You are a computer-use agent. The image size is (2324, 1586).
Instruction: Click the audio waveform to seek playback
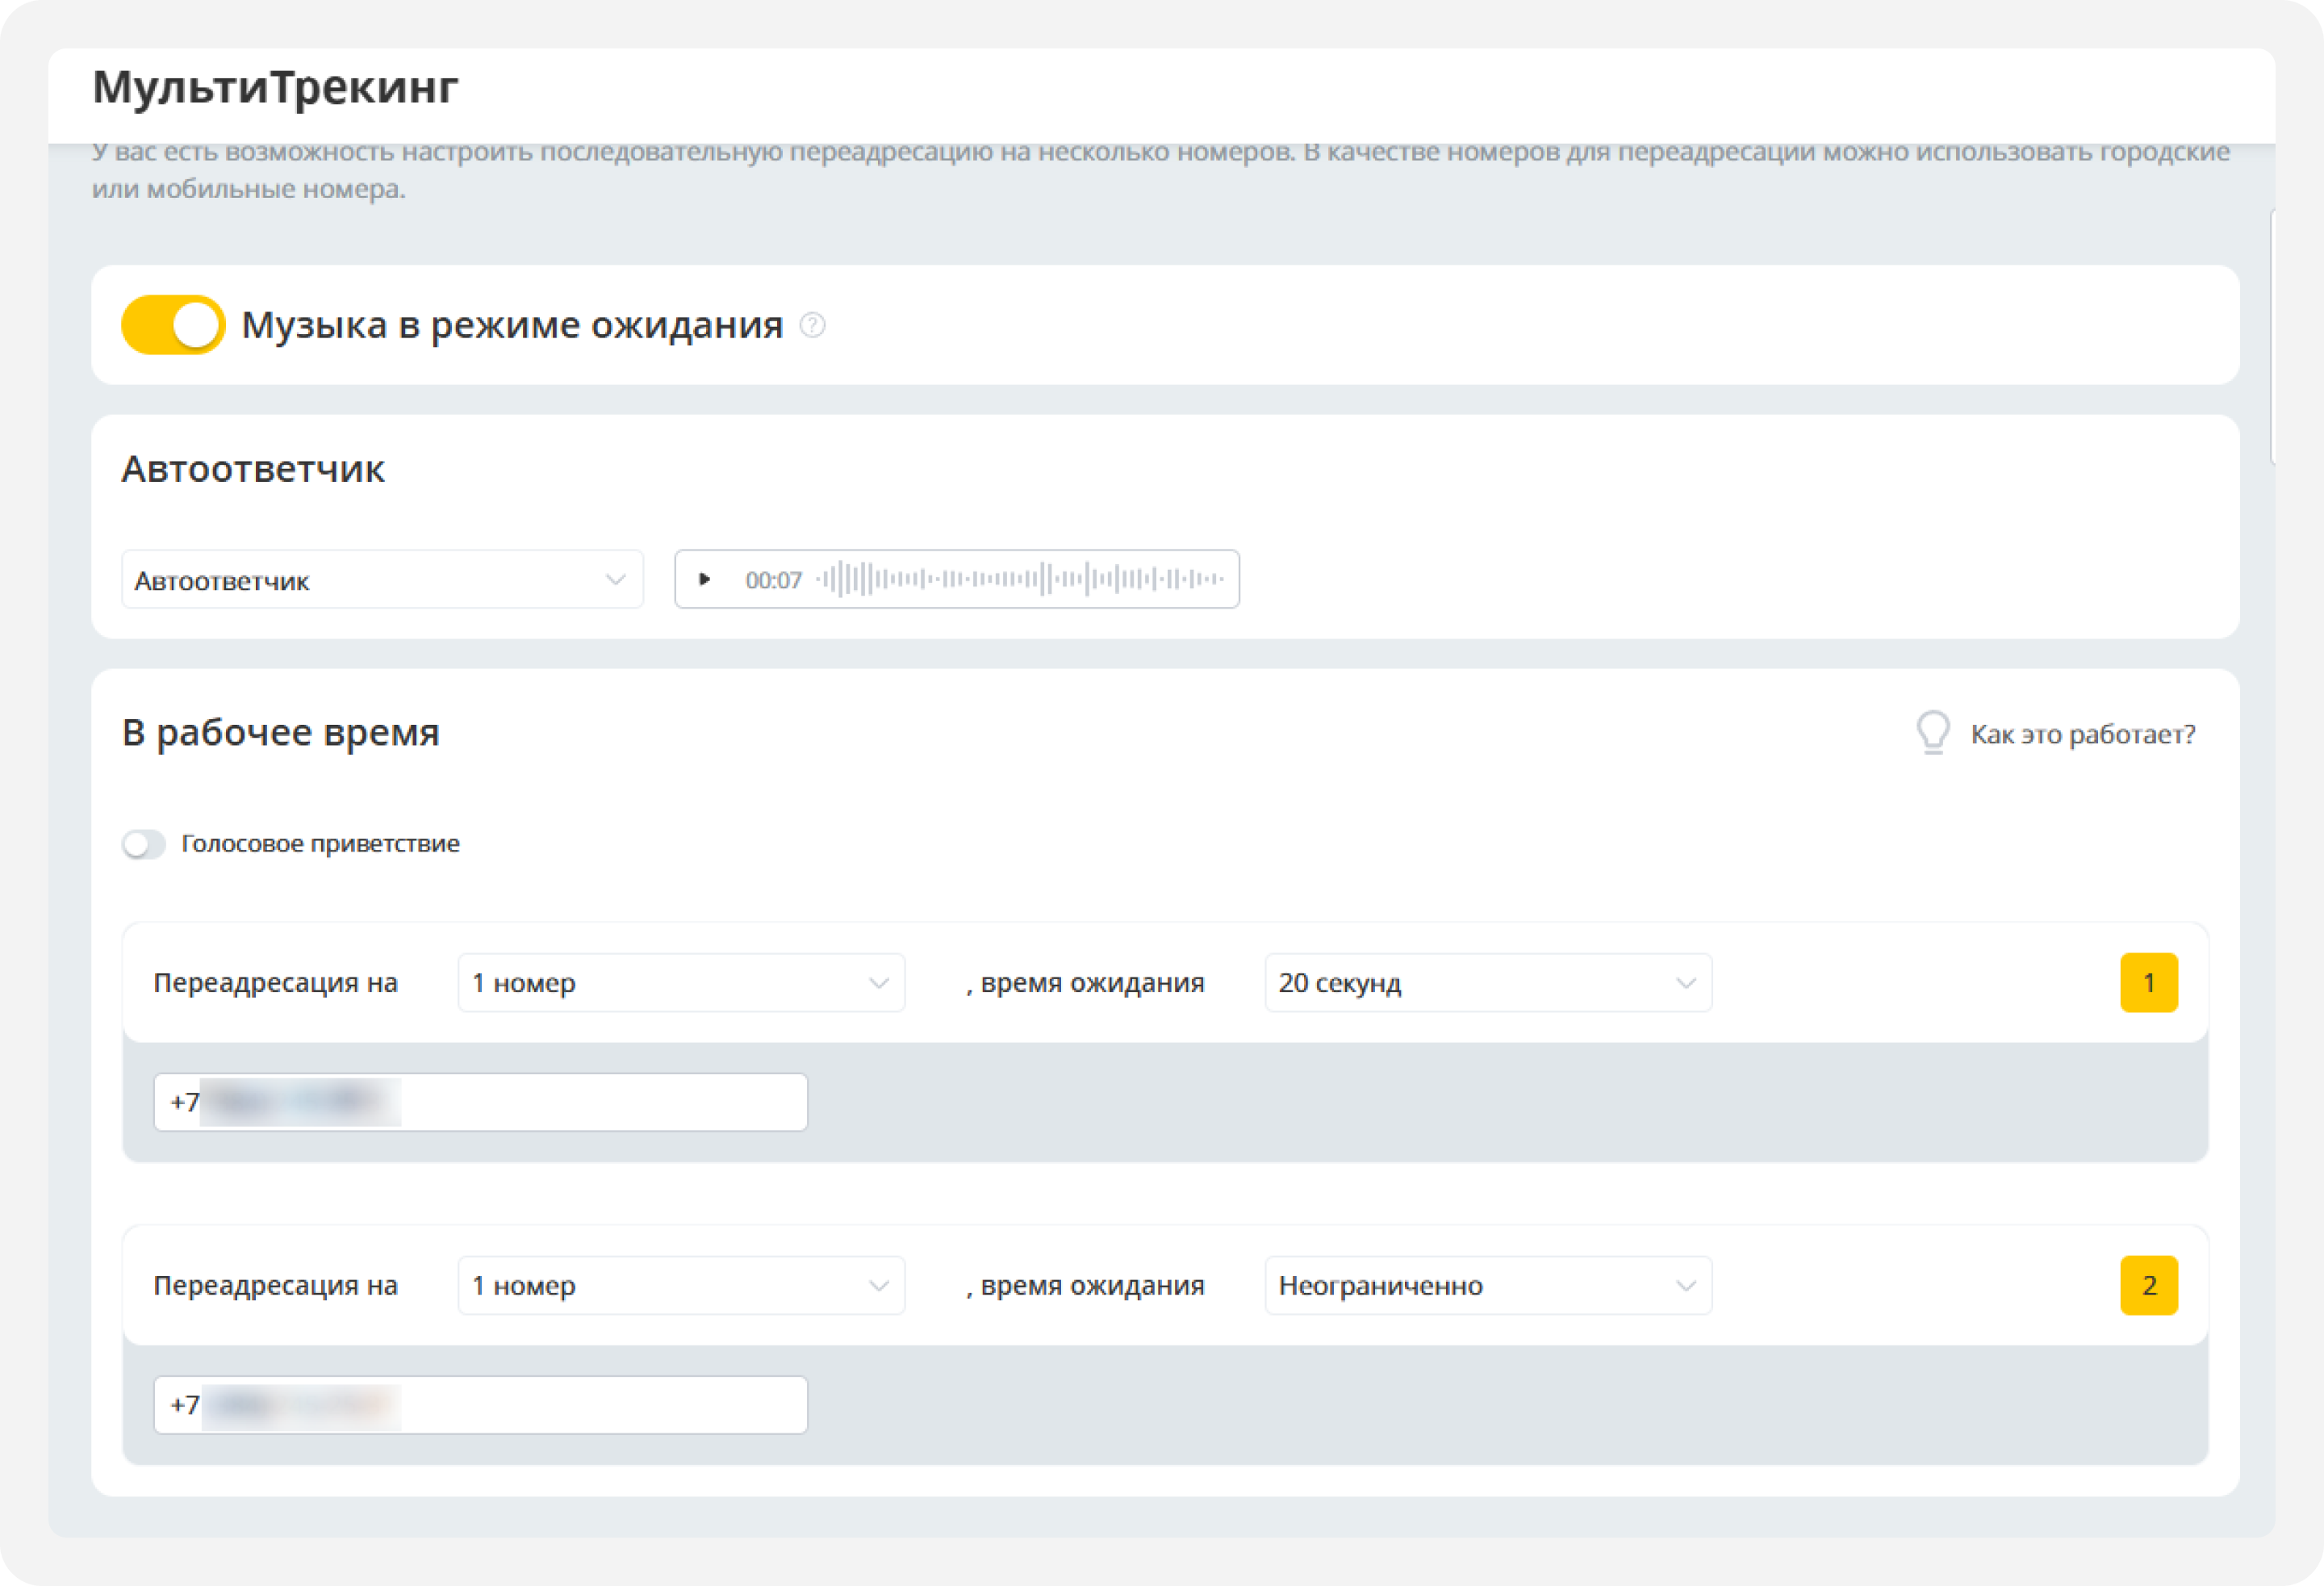click(x=1020, y=579)
